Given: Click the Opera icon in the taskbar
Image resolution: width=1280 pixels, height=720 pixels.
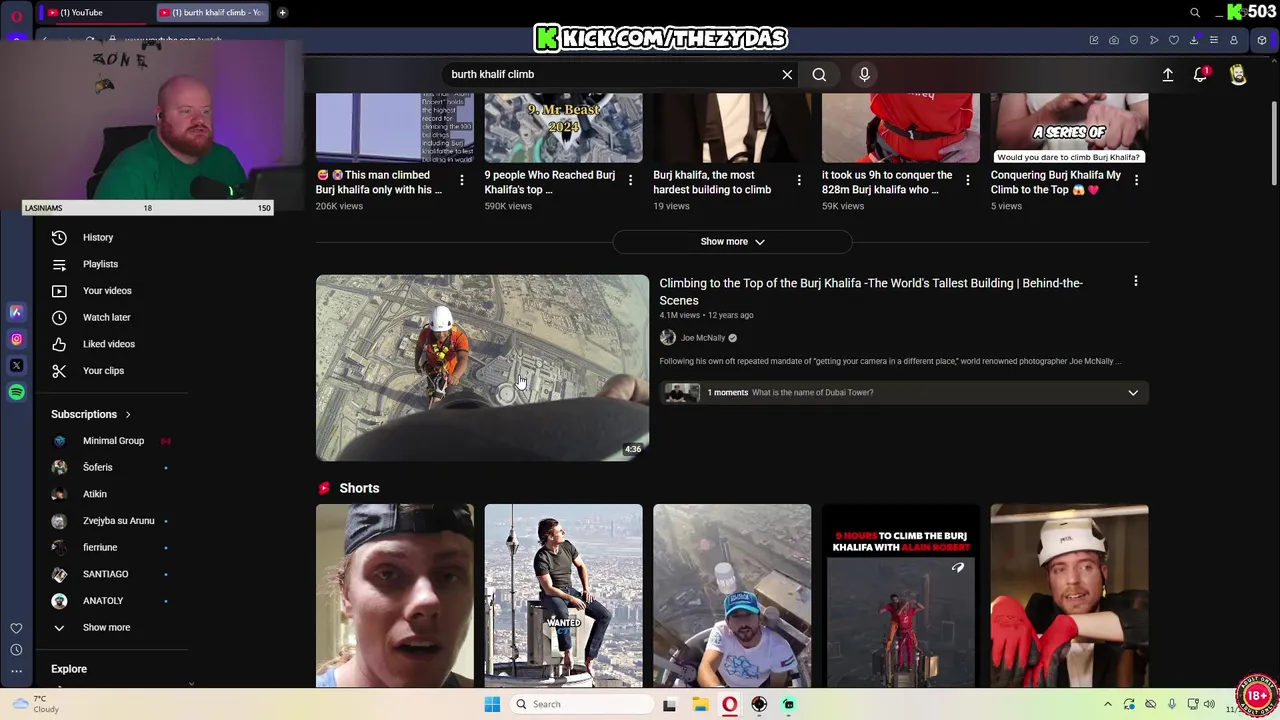Looking at the screenshot, I should [730, 704].
